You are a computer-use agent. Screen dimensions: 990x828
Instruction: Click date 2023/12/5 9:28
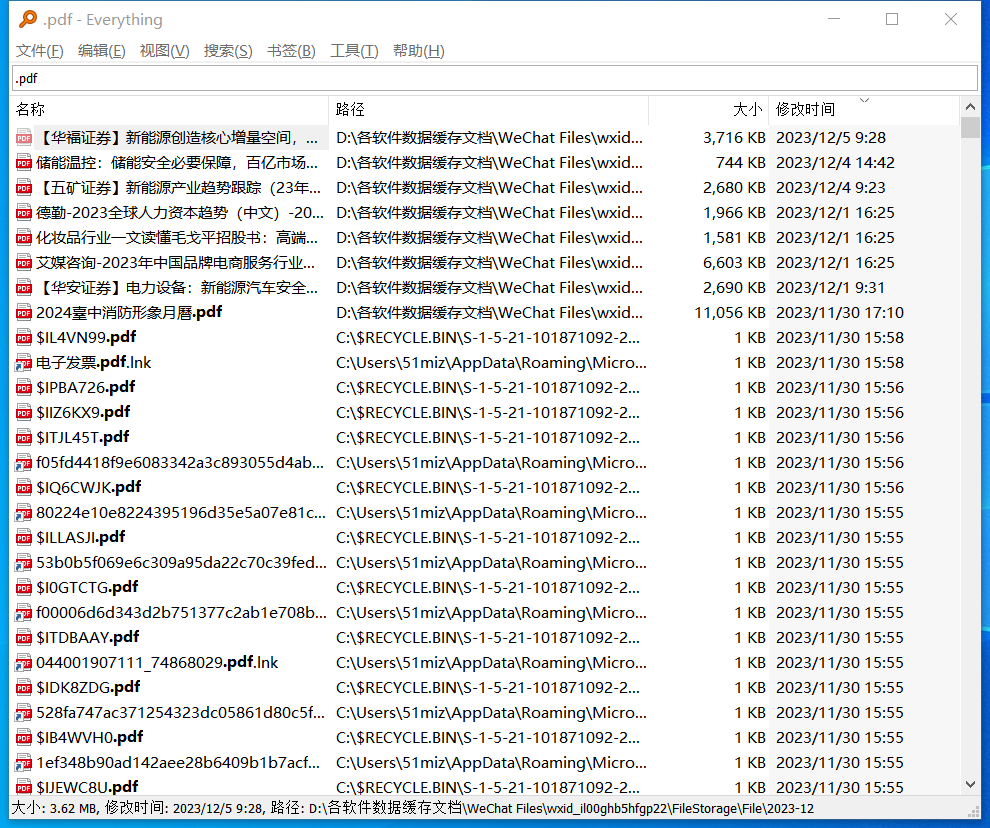pyautogui.click(x=831, y=138)
